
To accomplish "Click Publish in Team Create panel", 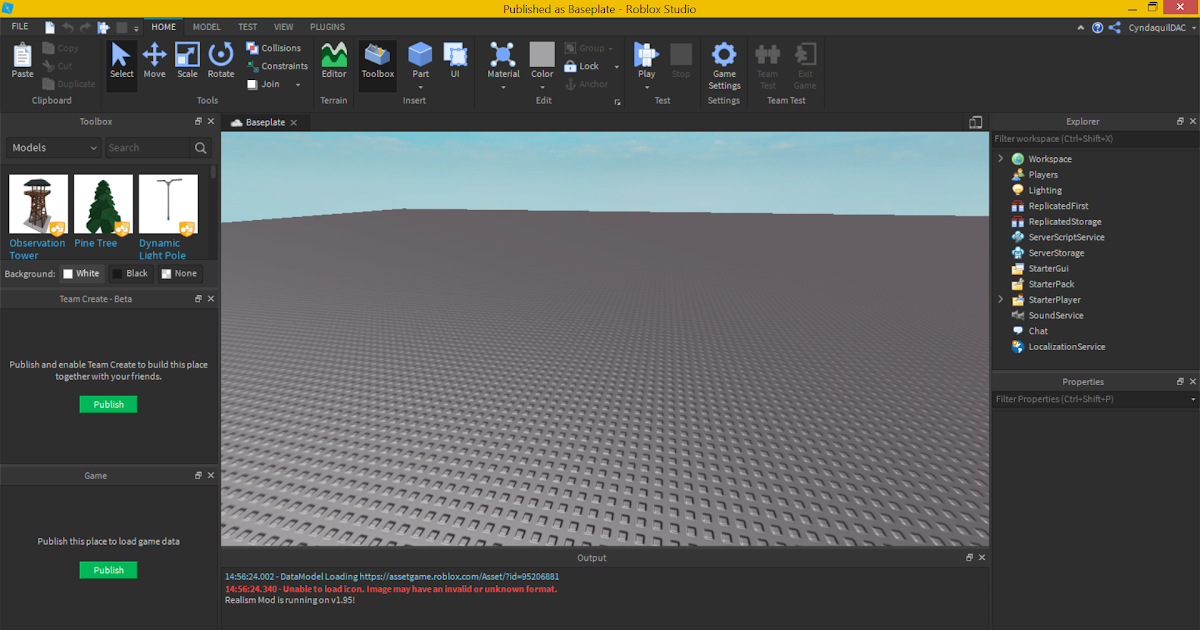I will tap(108, 405).
